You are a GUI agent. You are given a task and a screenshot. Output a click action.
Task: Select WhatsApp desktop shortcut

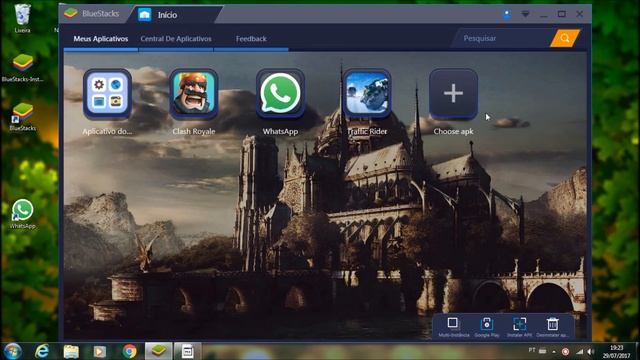click(x=22, y=214)
